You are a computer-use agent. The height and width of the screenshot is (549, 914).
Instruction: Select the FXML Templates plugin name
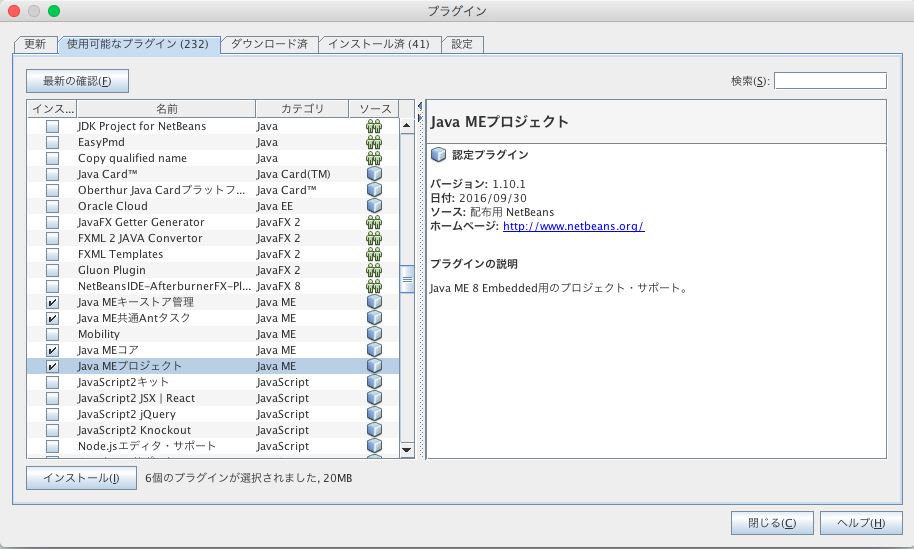(x=121, y=254)
